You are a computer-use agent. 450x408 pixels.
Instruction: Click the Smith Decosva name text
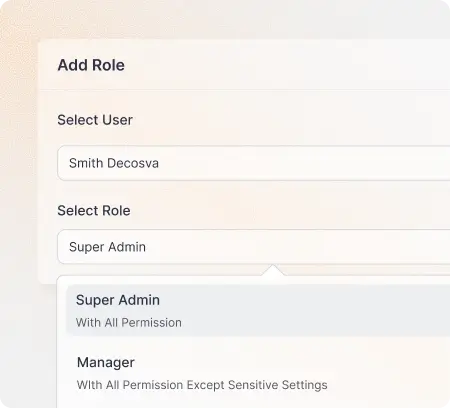pyautogui.click(x=114, y=163)
